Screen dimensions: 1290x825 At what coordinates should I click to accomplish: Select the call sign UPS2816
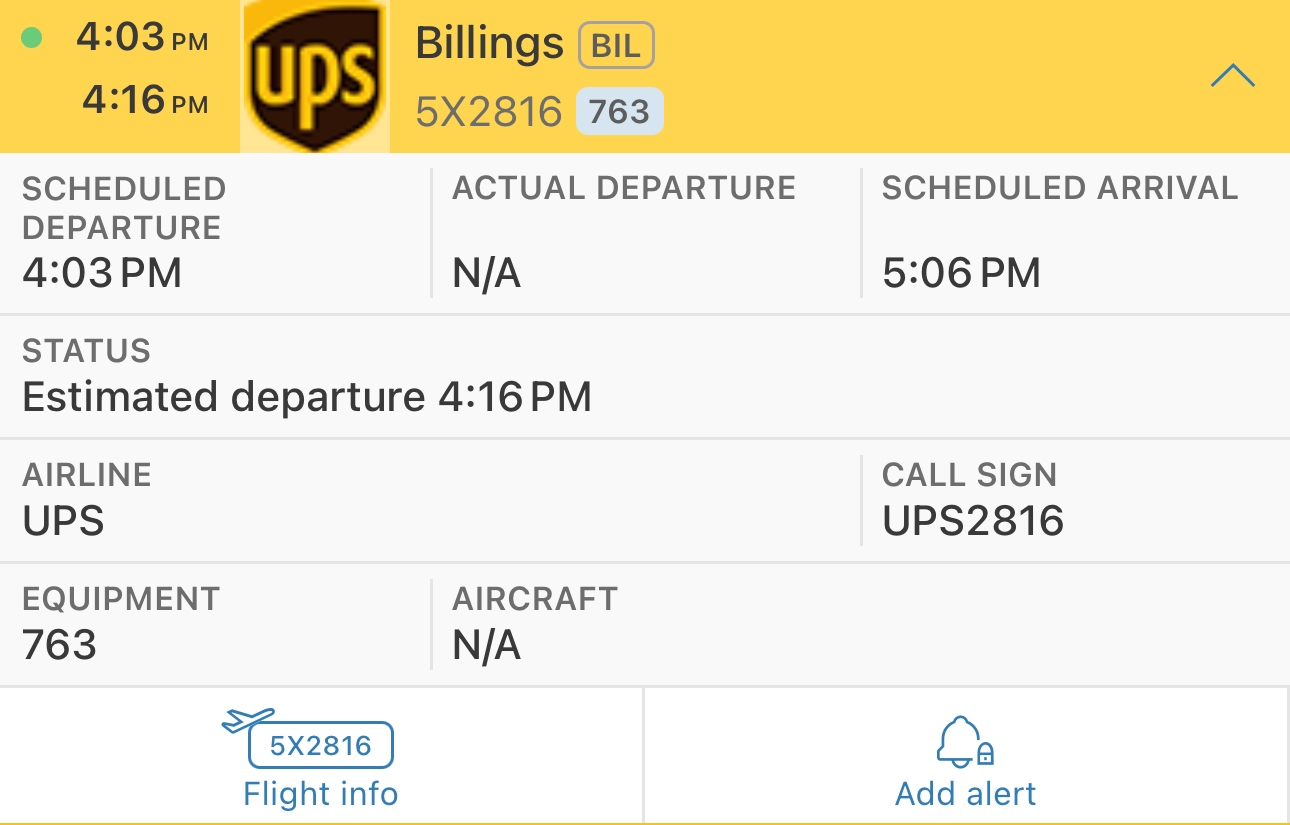972,521
